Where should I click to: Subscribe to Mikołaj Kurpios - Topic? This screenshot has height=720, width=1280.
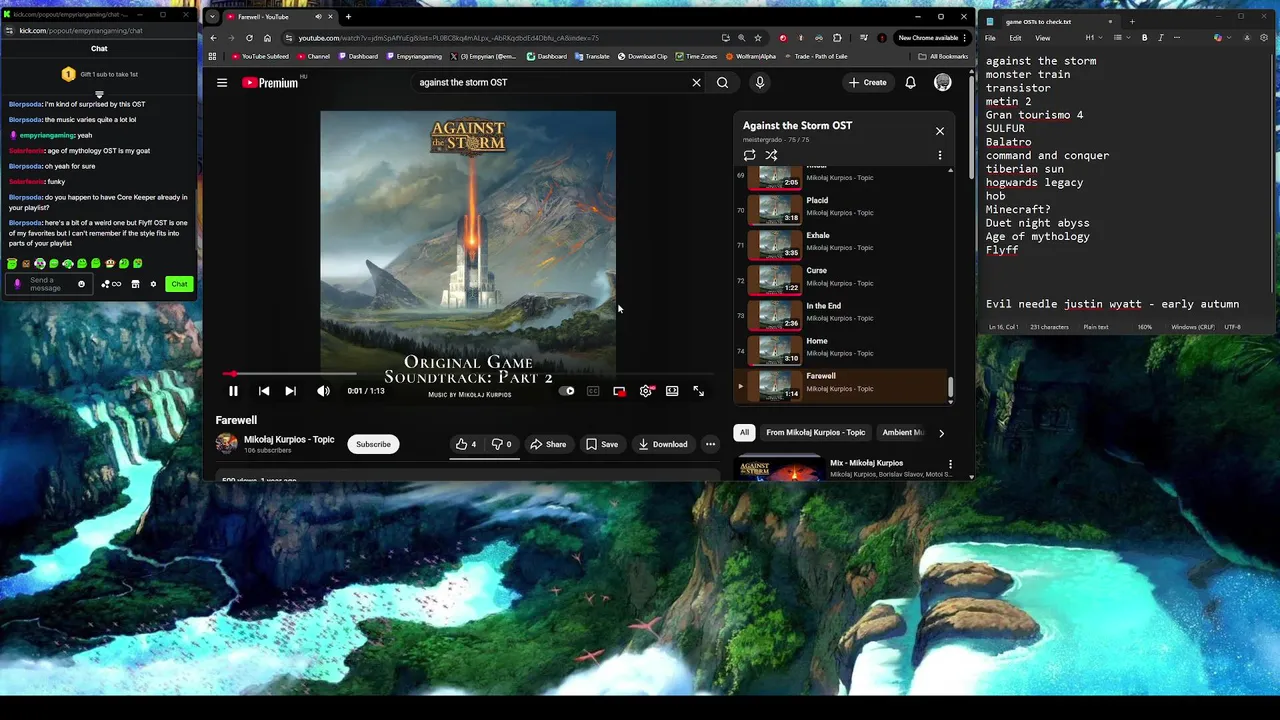tap(373, 444)
